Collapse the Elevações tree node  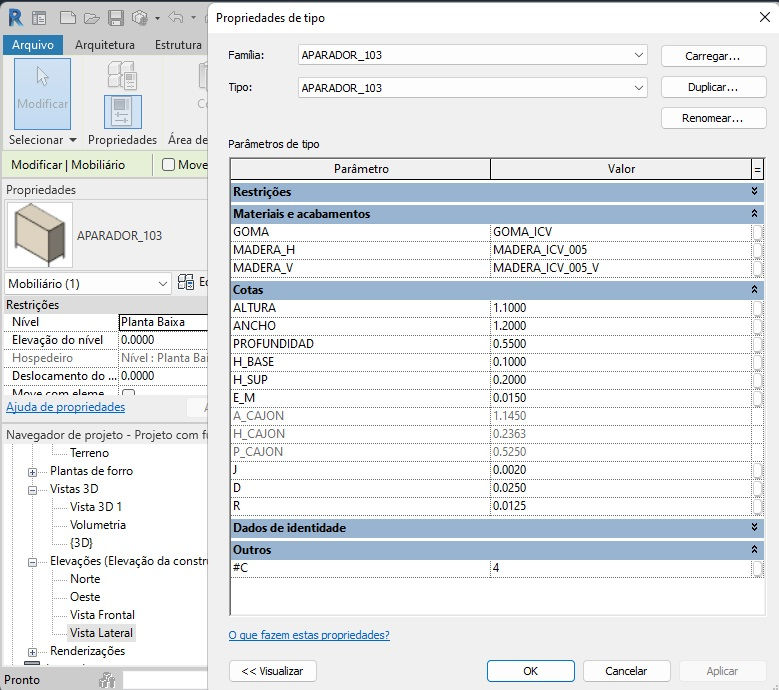click(x=32, y=562)
